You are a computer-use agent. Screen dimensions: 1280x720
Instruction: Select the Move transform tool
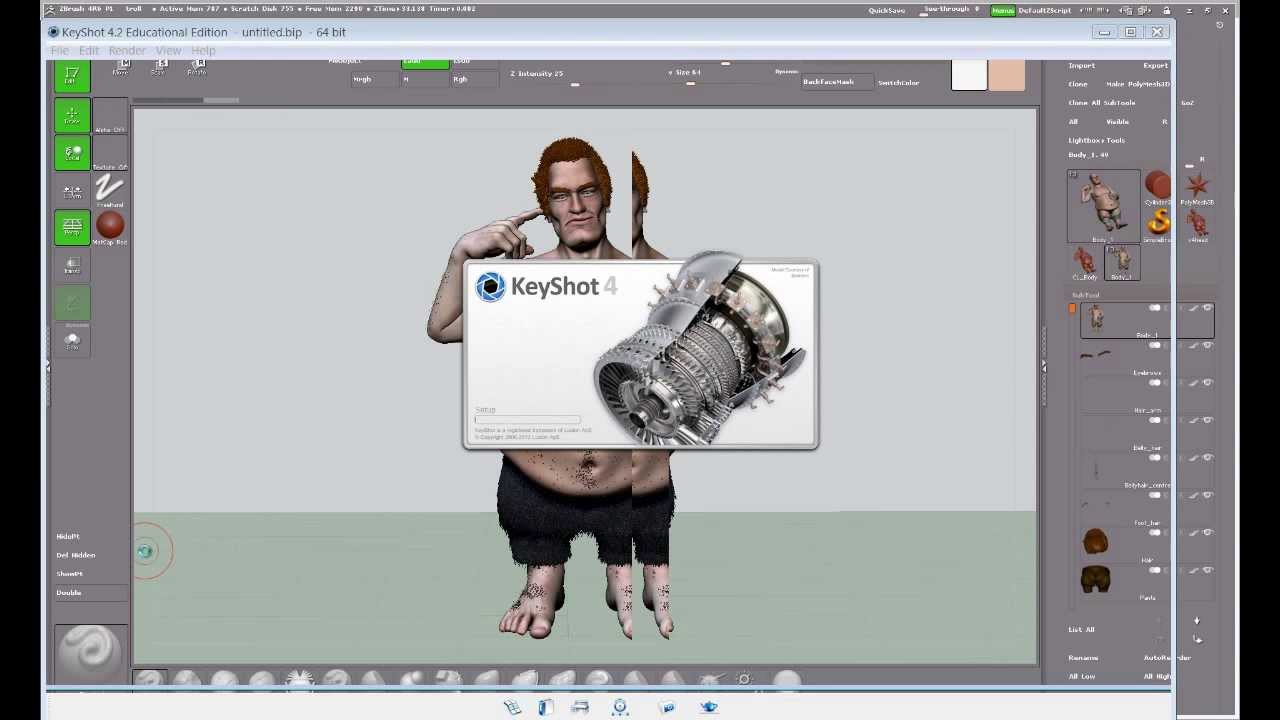121,68
